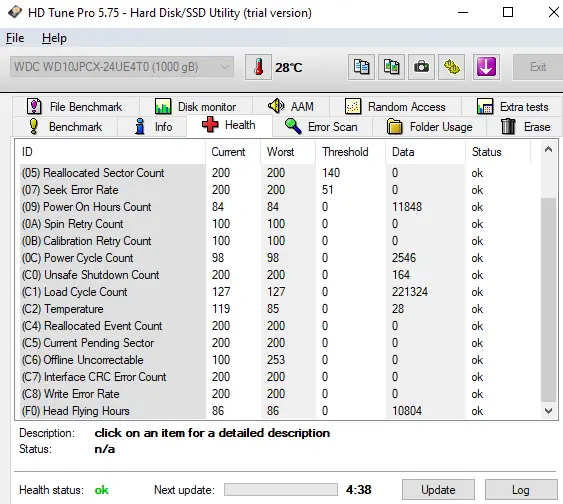
Task: Click the camera save screenshot icon
Action: (422, 67)
